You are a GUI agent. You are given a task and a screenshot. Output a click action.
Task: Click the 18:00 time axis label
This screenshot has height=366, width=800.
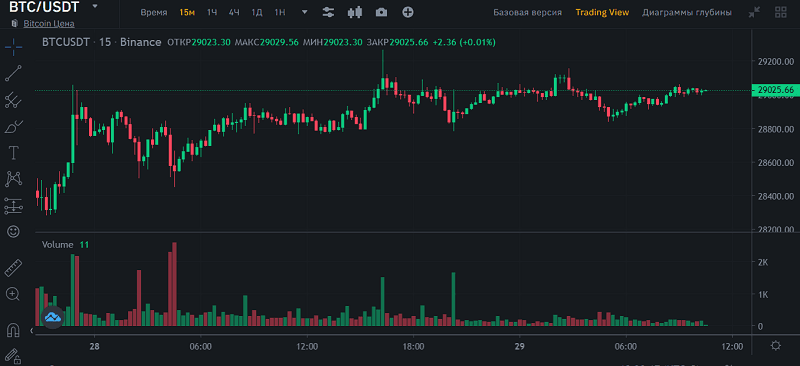pyautogui.click(x=413, y=346)
